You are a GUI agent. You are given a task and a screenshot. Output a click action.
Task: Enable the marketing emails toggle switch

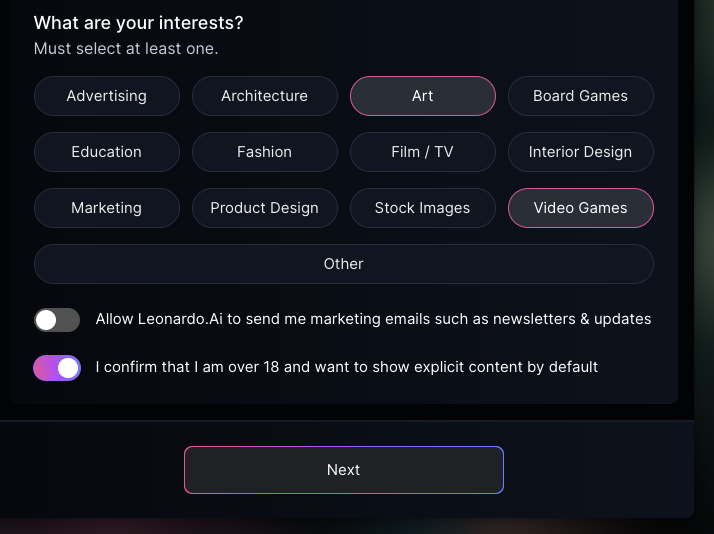click(x=57, y=320)
